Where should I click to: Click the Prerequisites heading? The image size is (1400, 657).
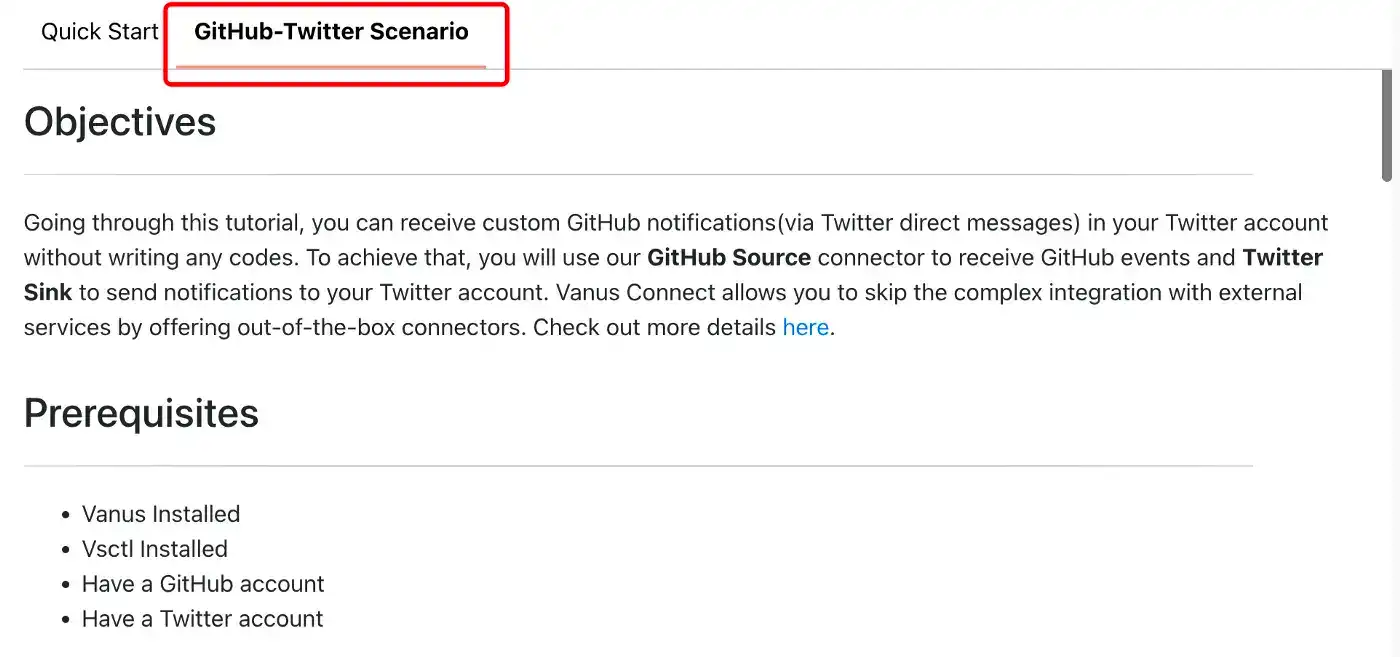(x=141, y=413)
